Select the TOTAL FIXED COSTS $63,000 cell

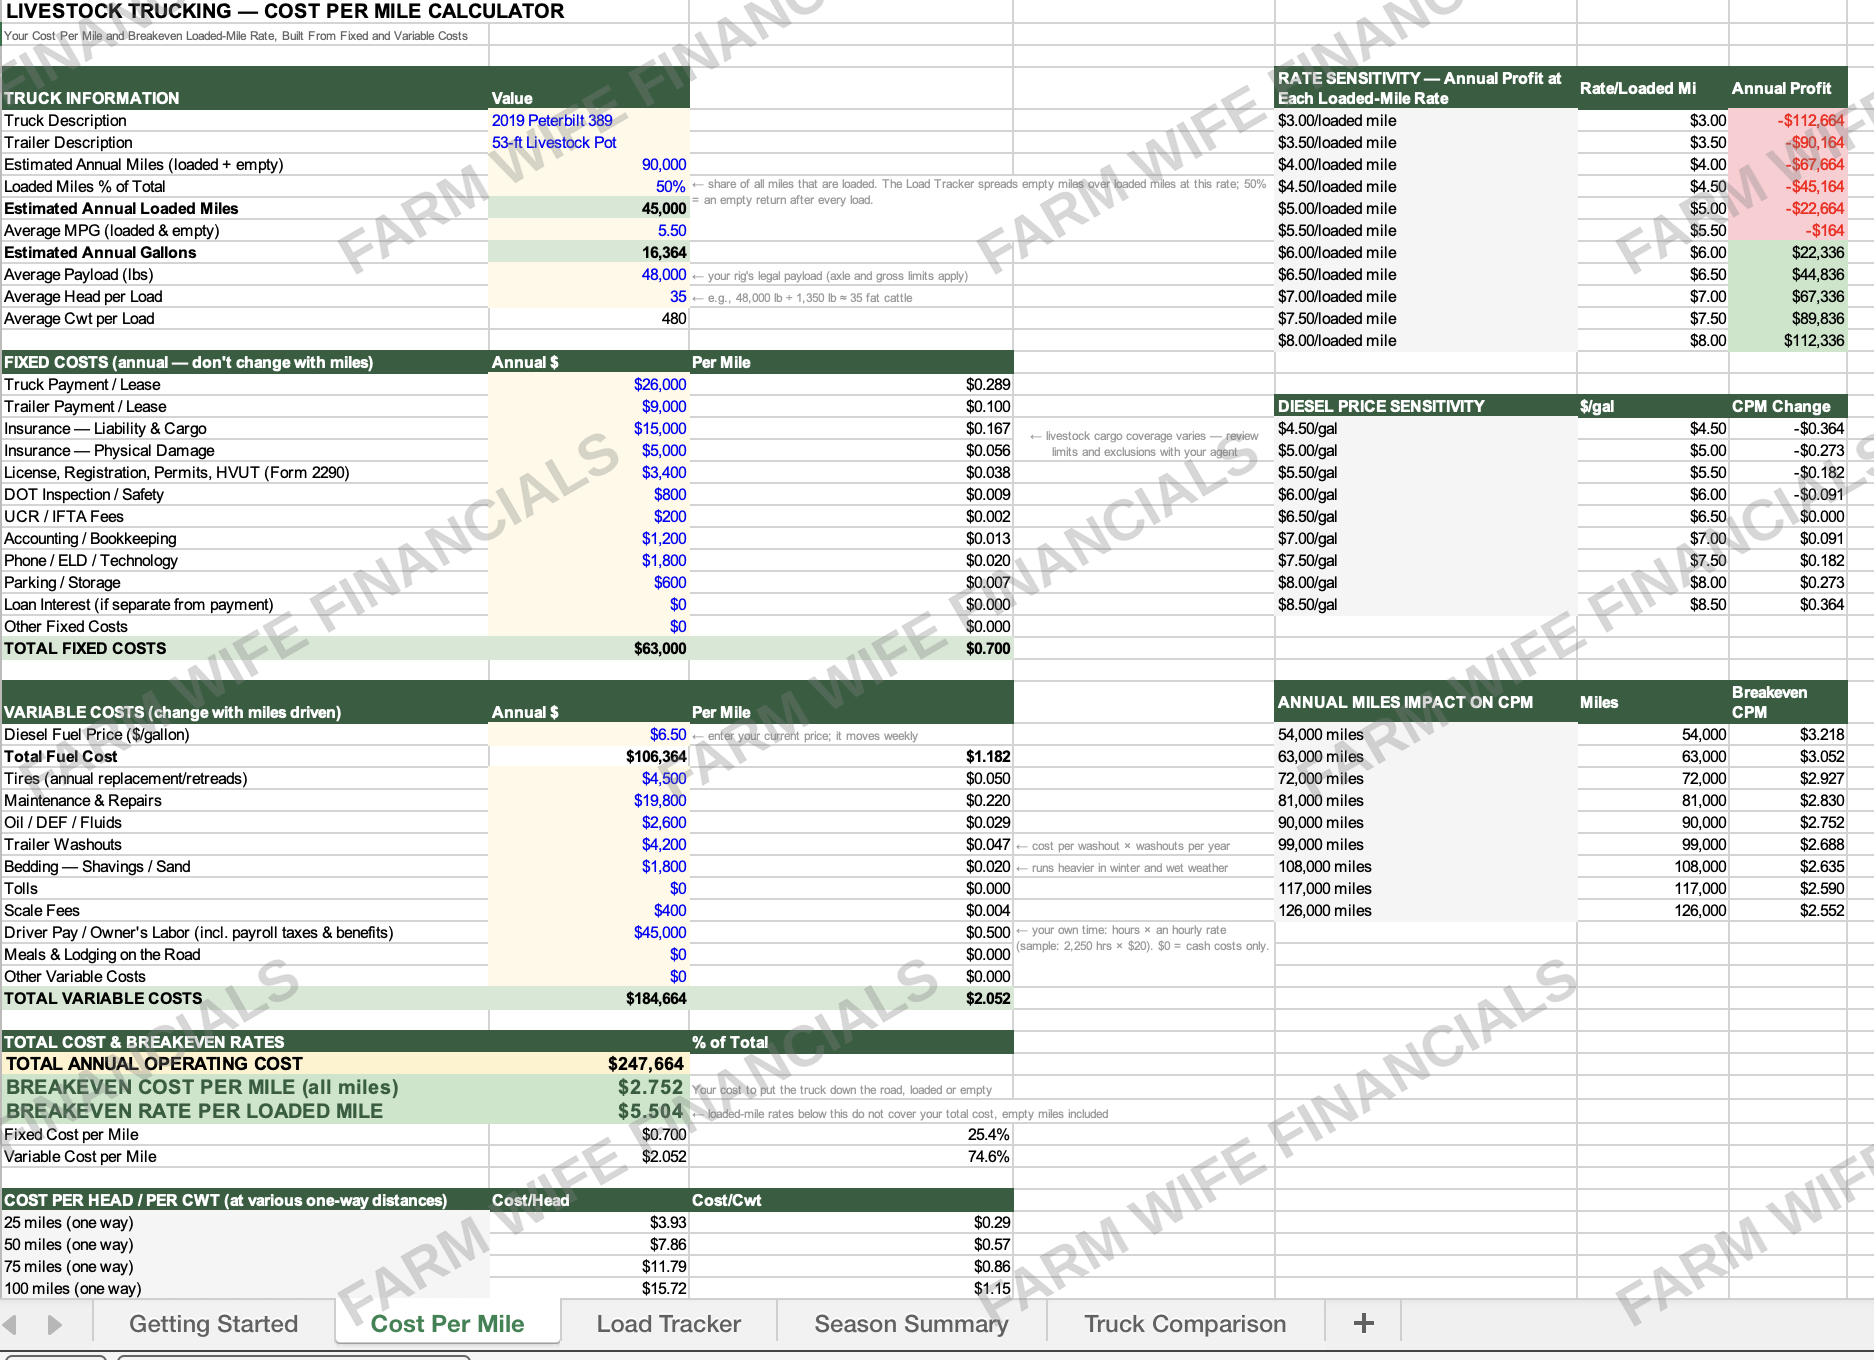(589, 649)
